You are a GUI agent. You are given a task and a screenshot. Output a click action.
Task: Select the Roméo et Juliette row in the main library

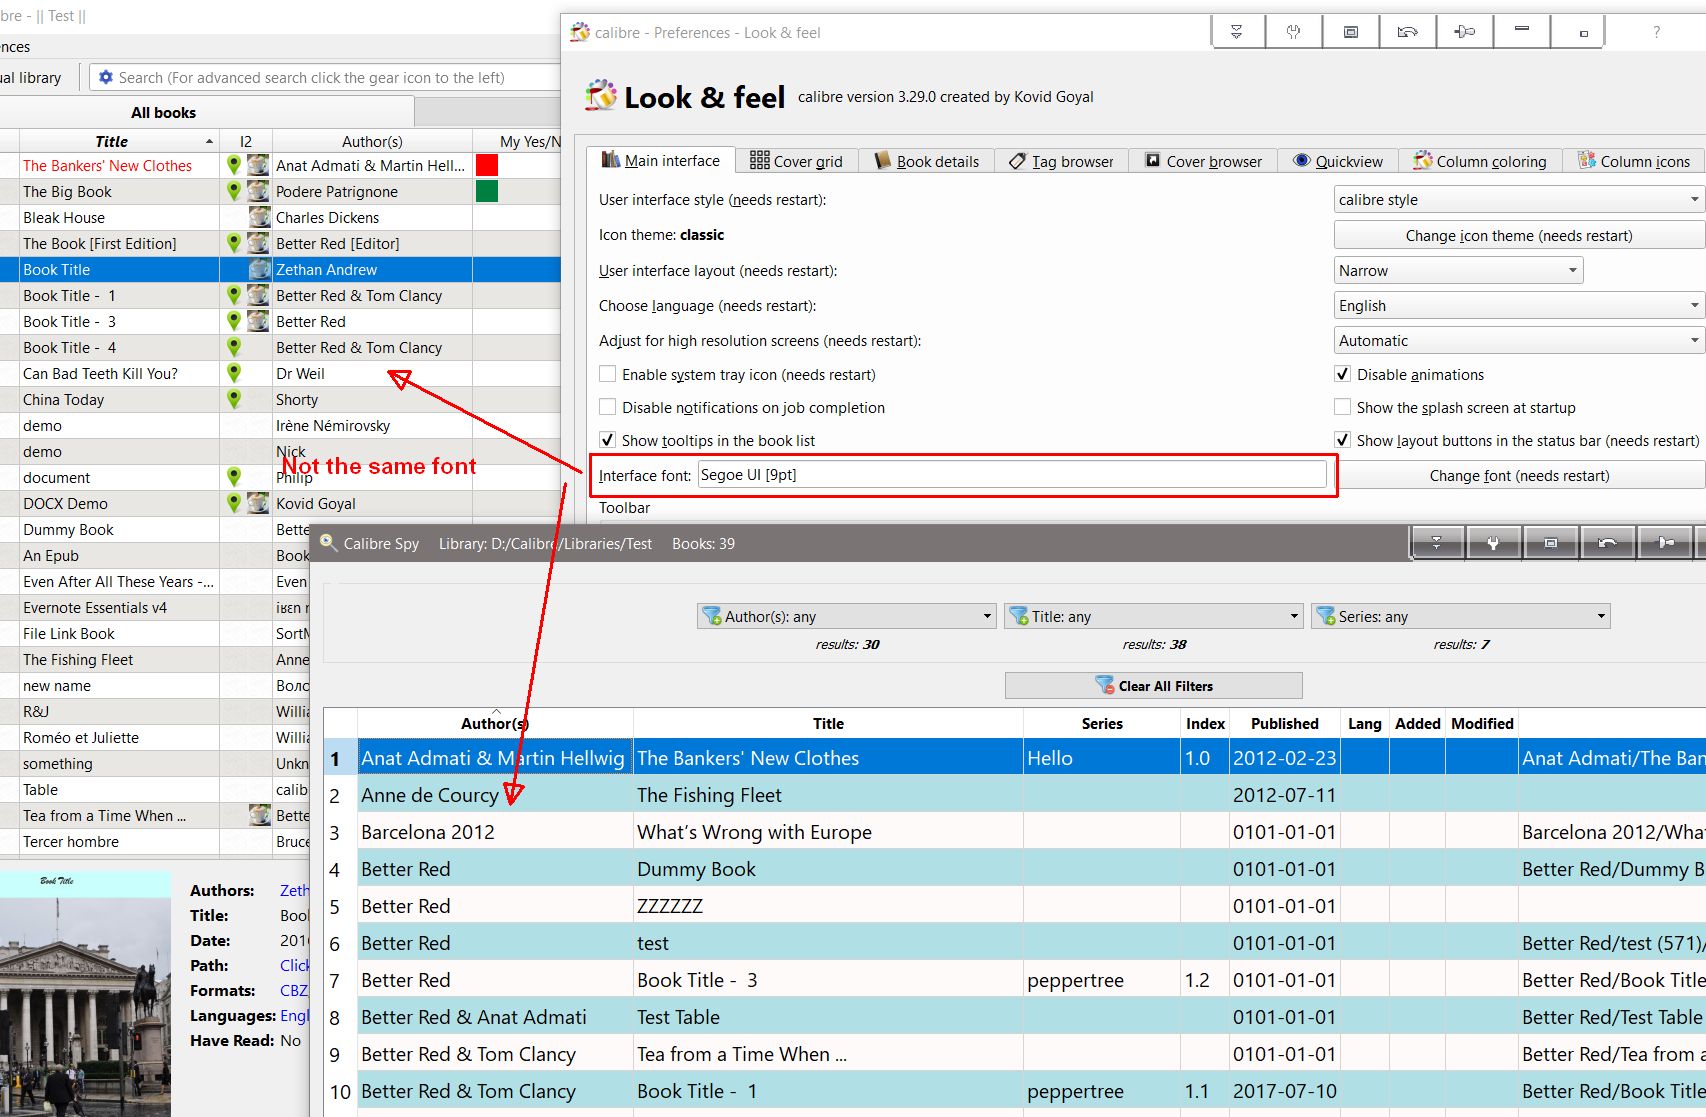pos(155,737)
